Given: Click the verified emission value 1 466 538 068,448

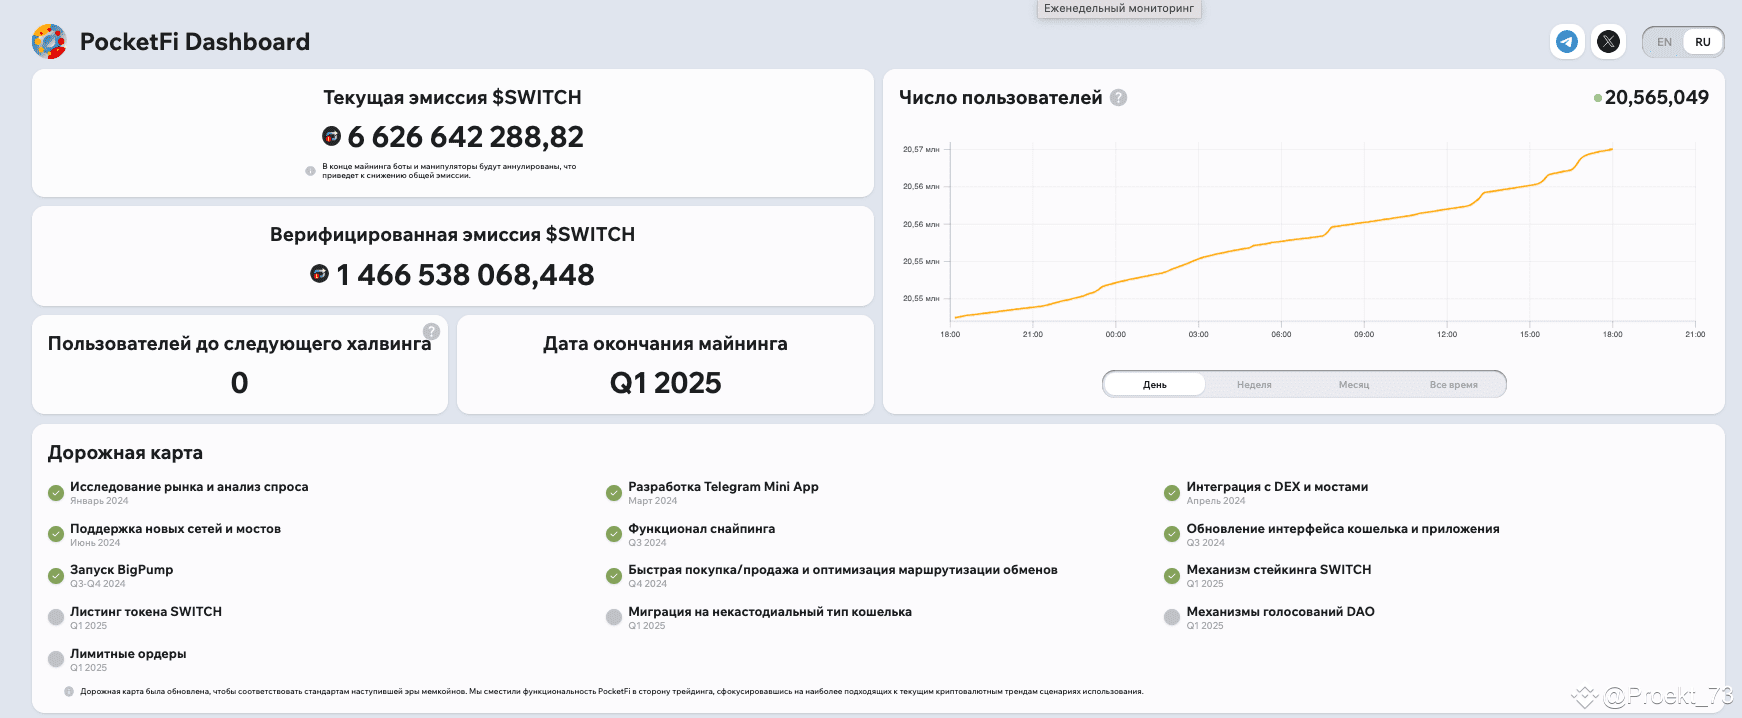Looking at the screenshot, I should pos(465,275).
